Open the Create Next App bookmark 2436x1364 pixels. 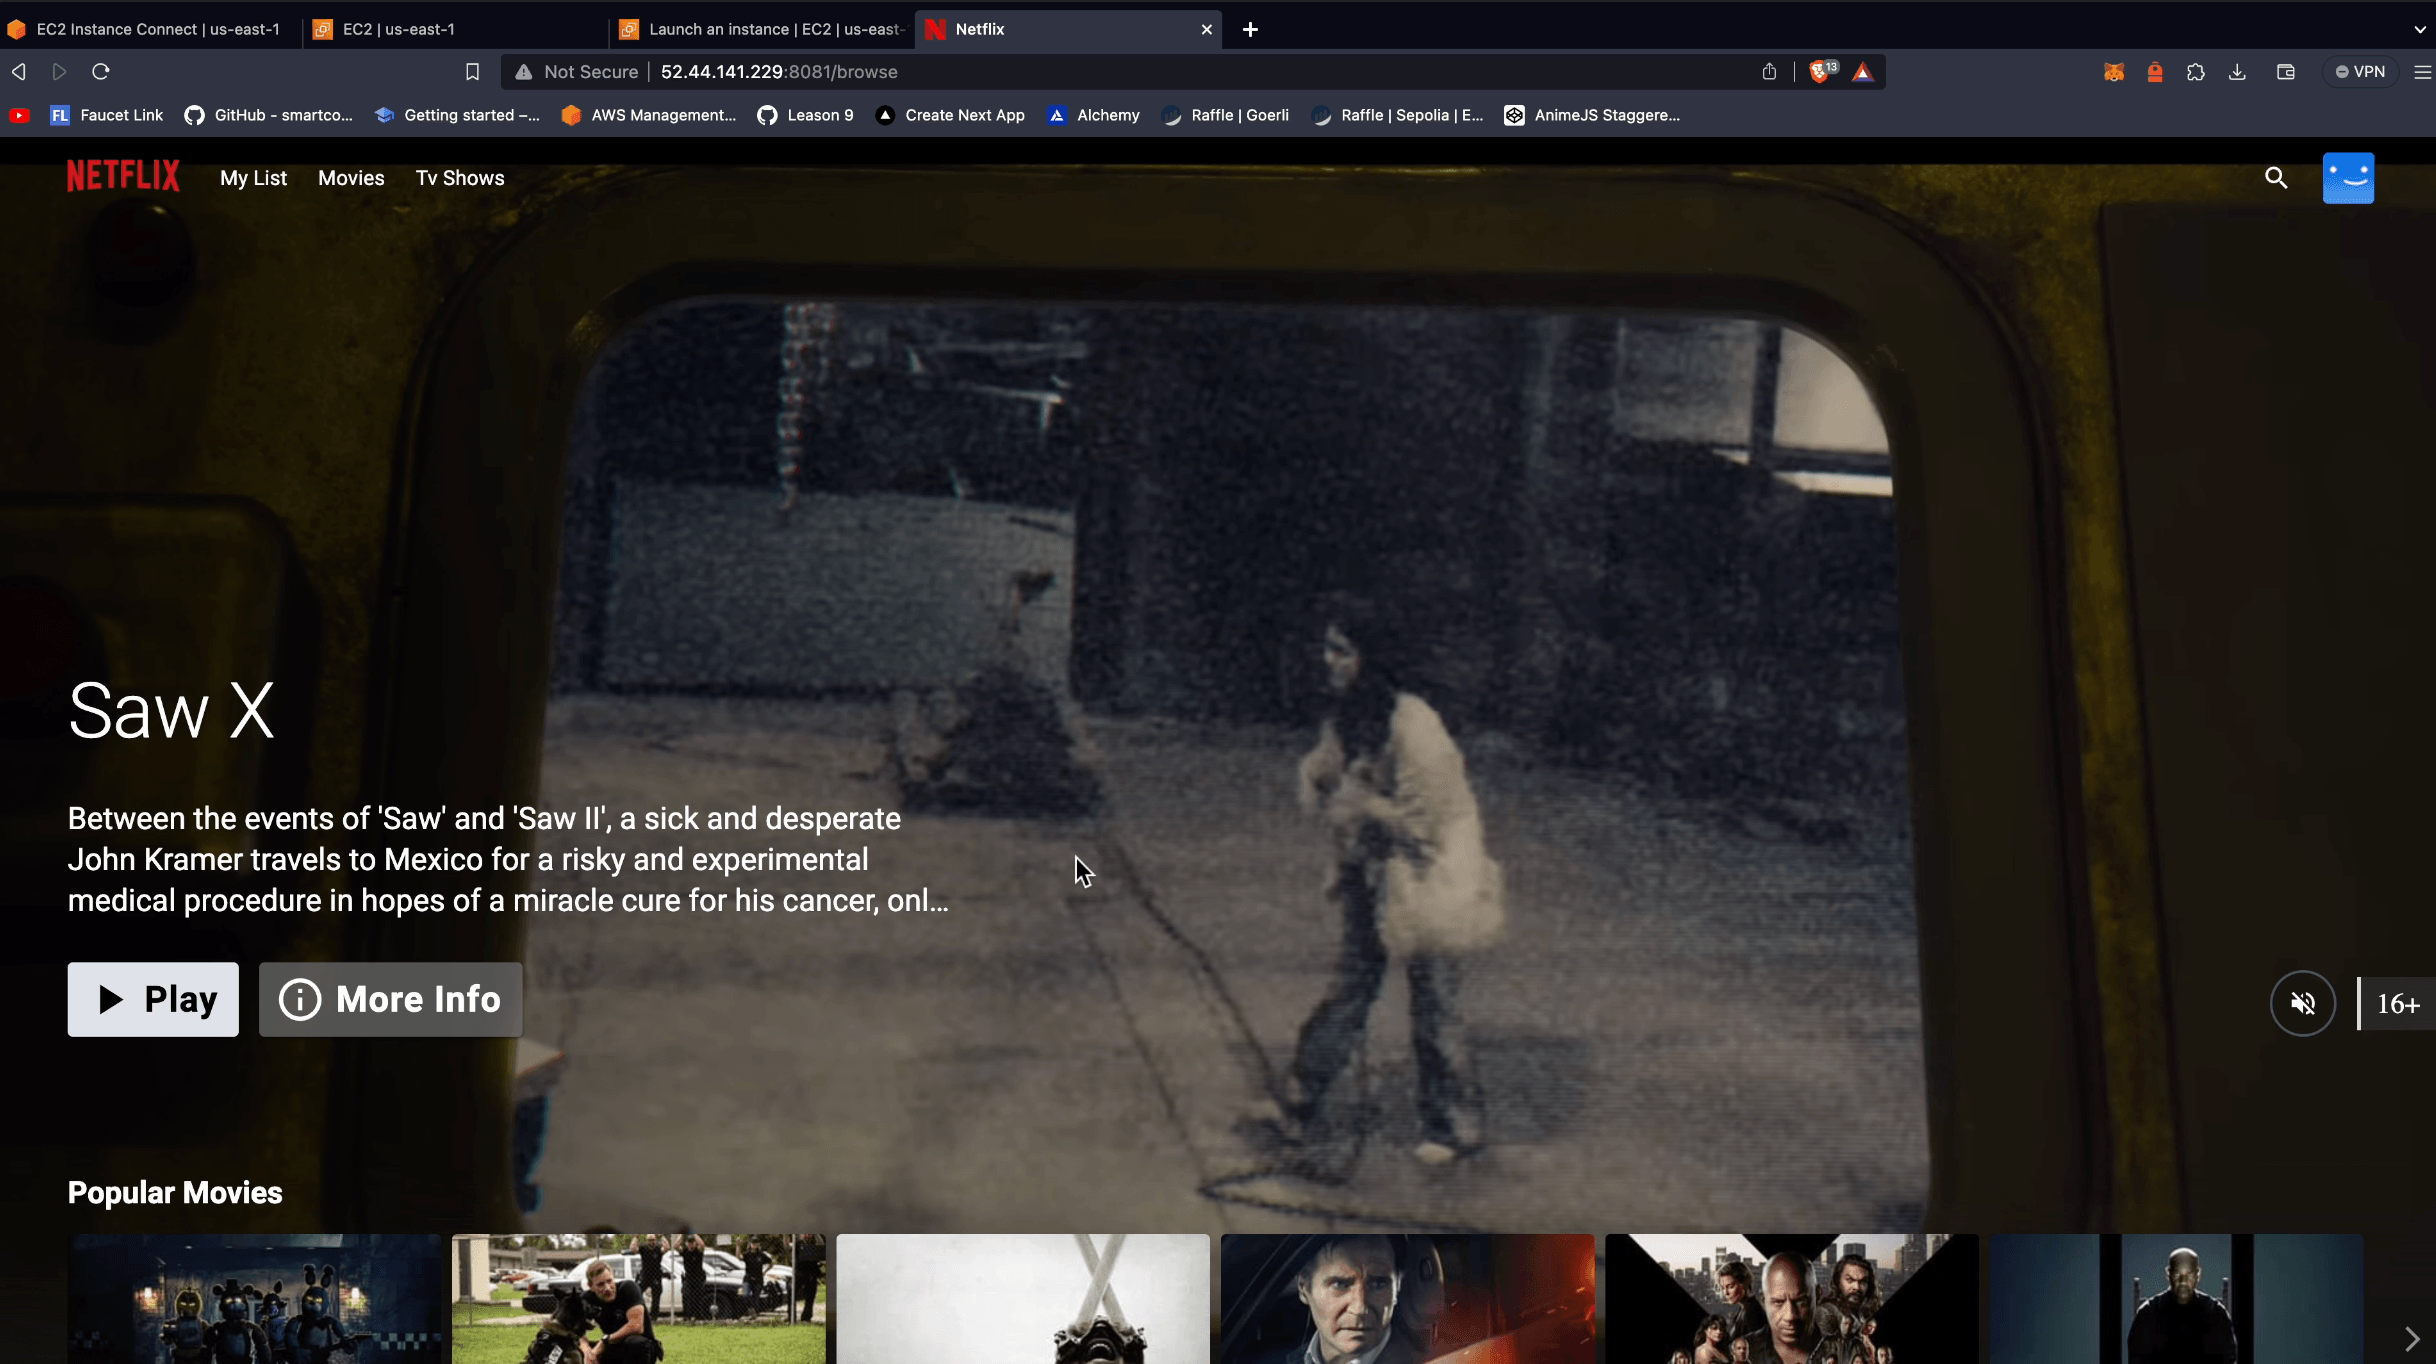[950, 115]
